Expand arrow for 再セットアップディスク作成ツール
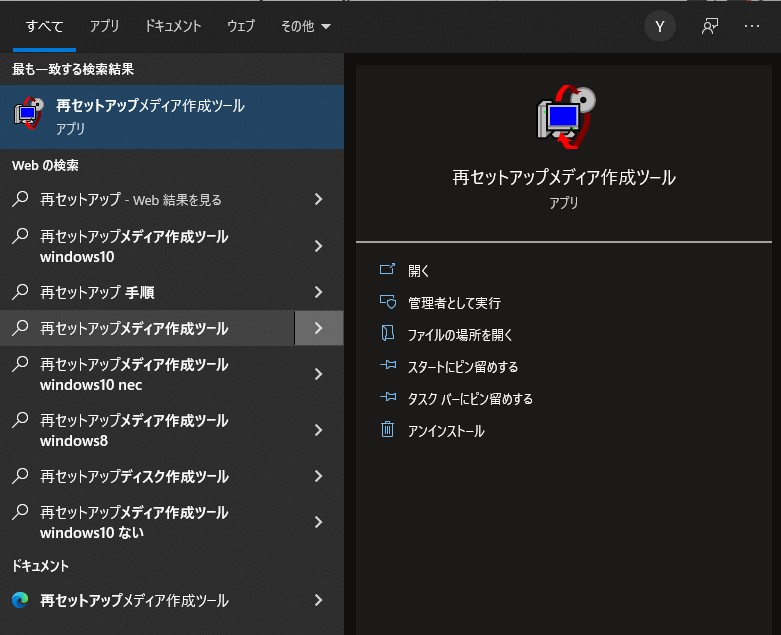 tap(319, 476)
